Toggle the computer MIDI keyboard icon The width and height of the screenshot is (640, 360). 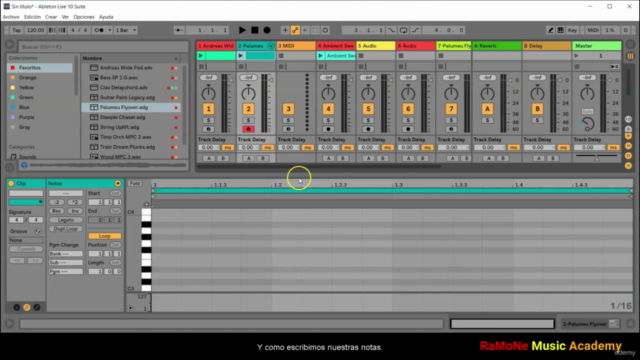point(560,30)
